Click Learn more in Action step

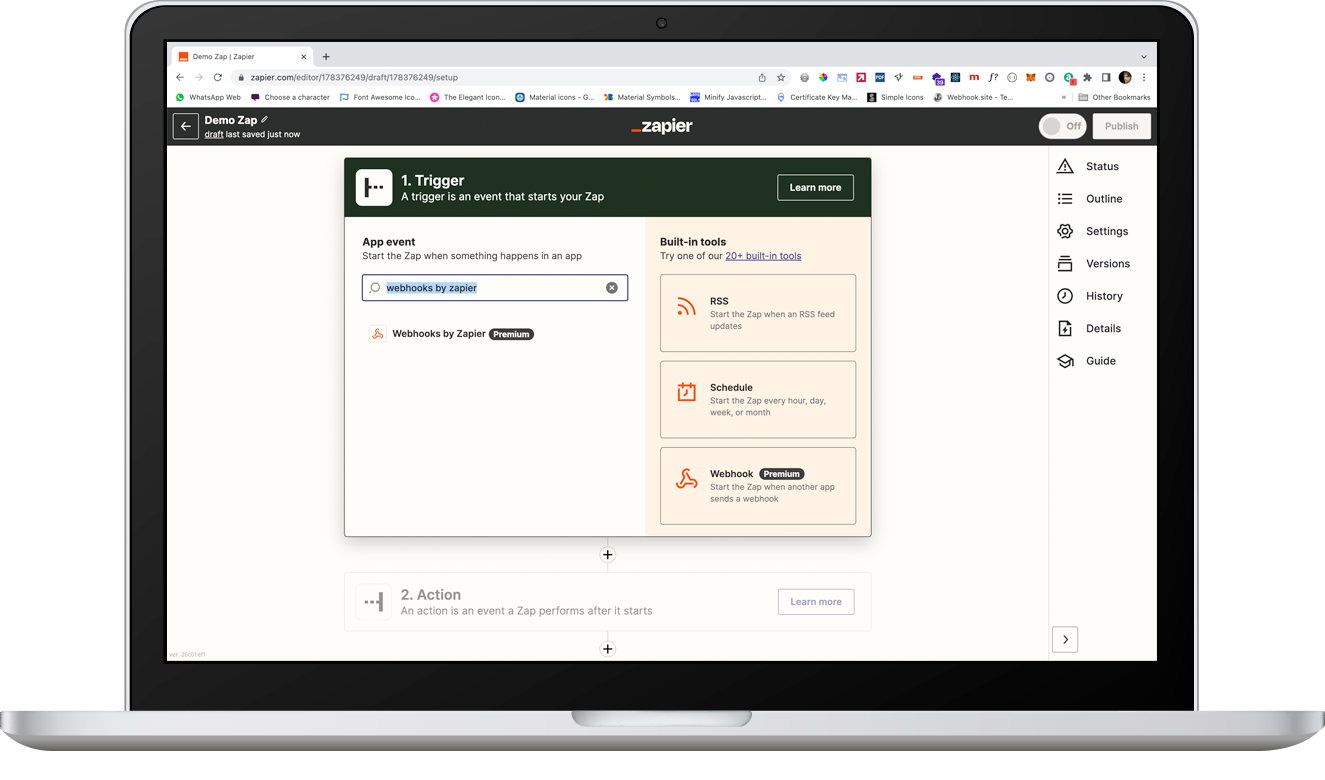816,602
